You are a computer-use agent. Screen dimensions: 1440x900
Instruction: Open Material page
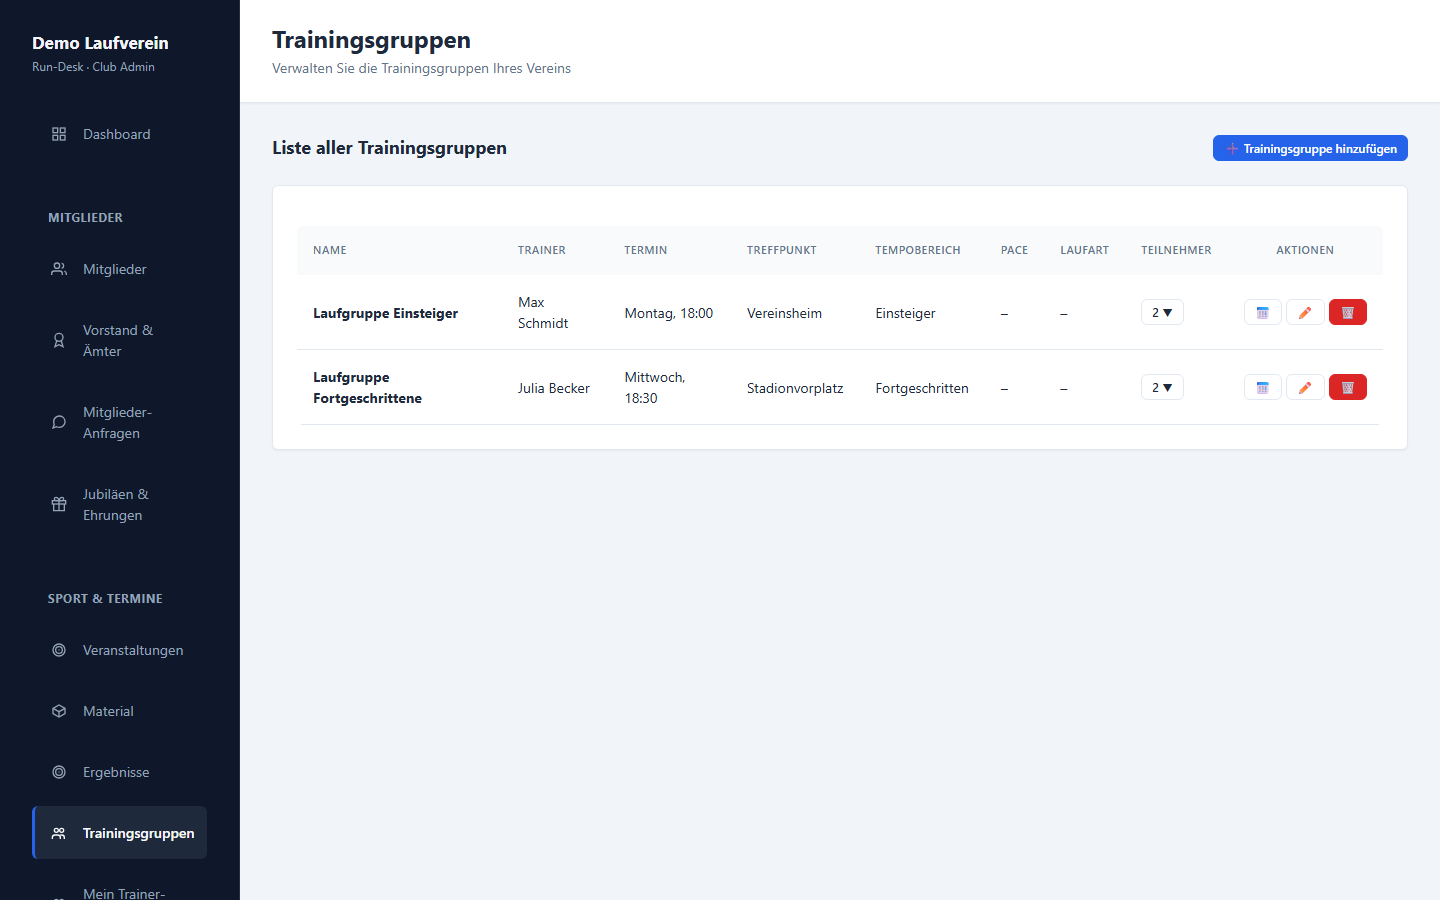click(120, 711)
